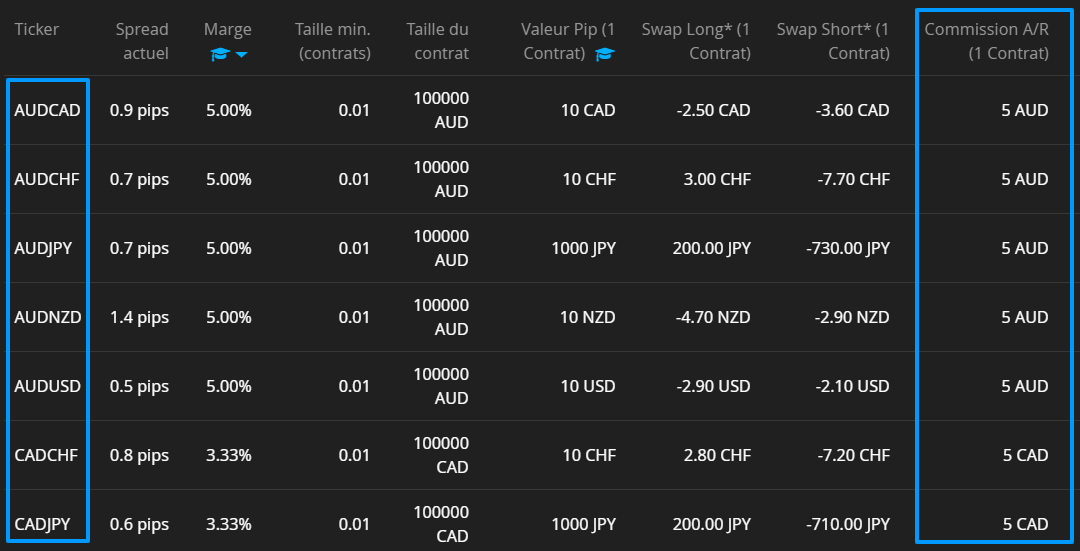Screen dimensions: 1080x551
Task: Select the AUDCHF ticker
Action: tap(47, 179)
